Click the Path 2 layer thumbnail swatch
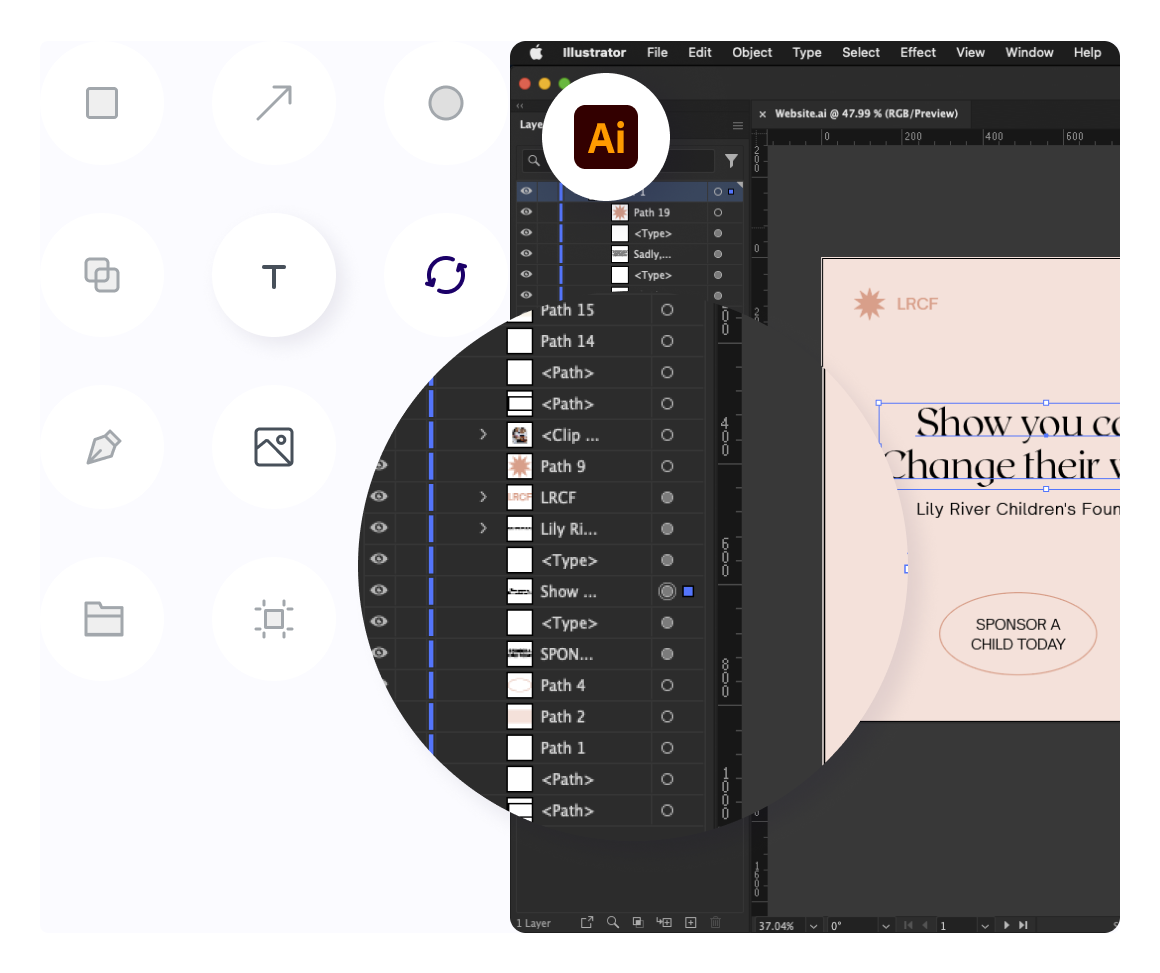This screenshot has width=1160, height=973. [520, 716]
